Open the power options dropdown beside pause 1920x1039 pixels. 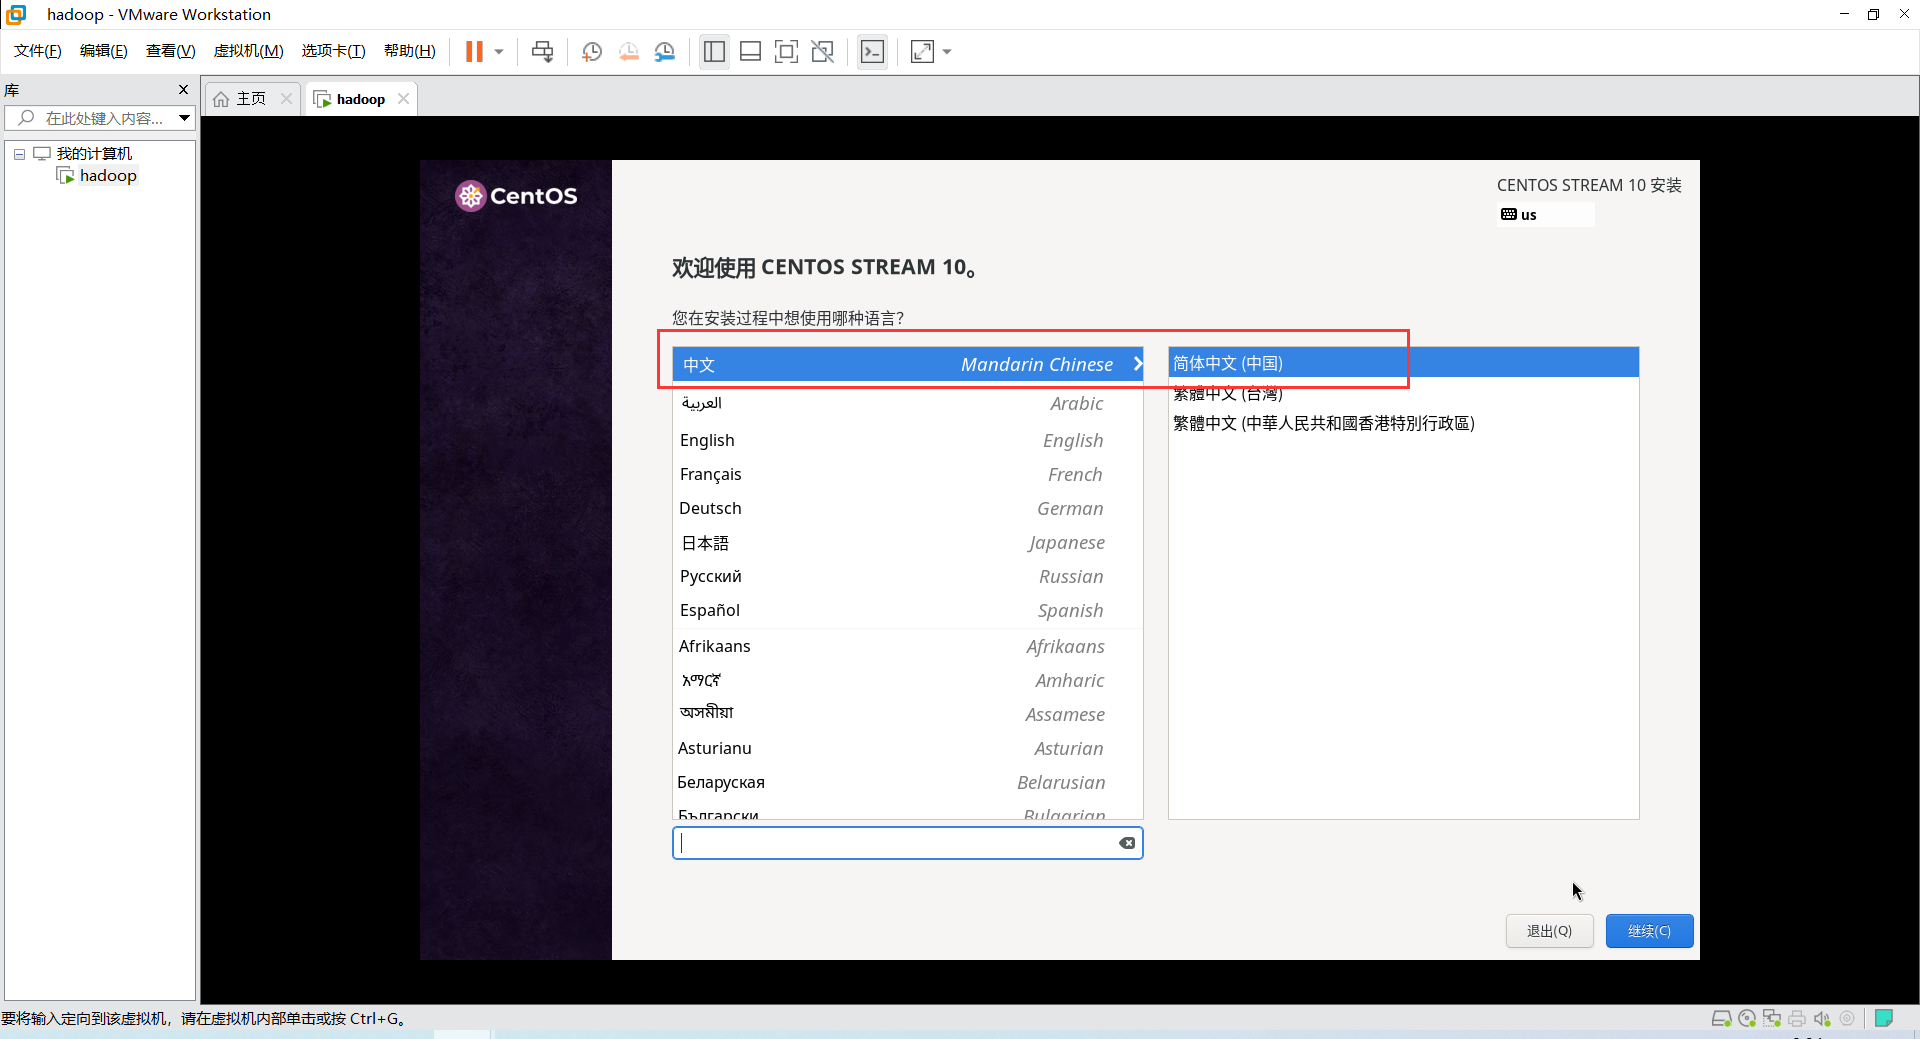499,52
